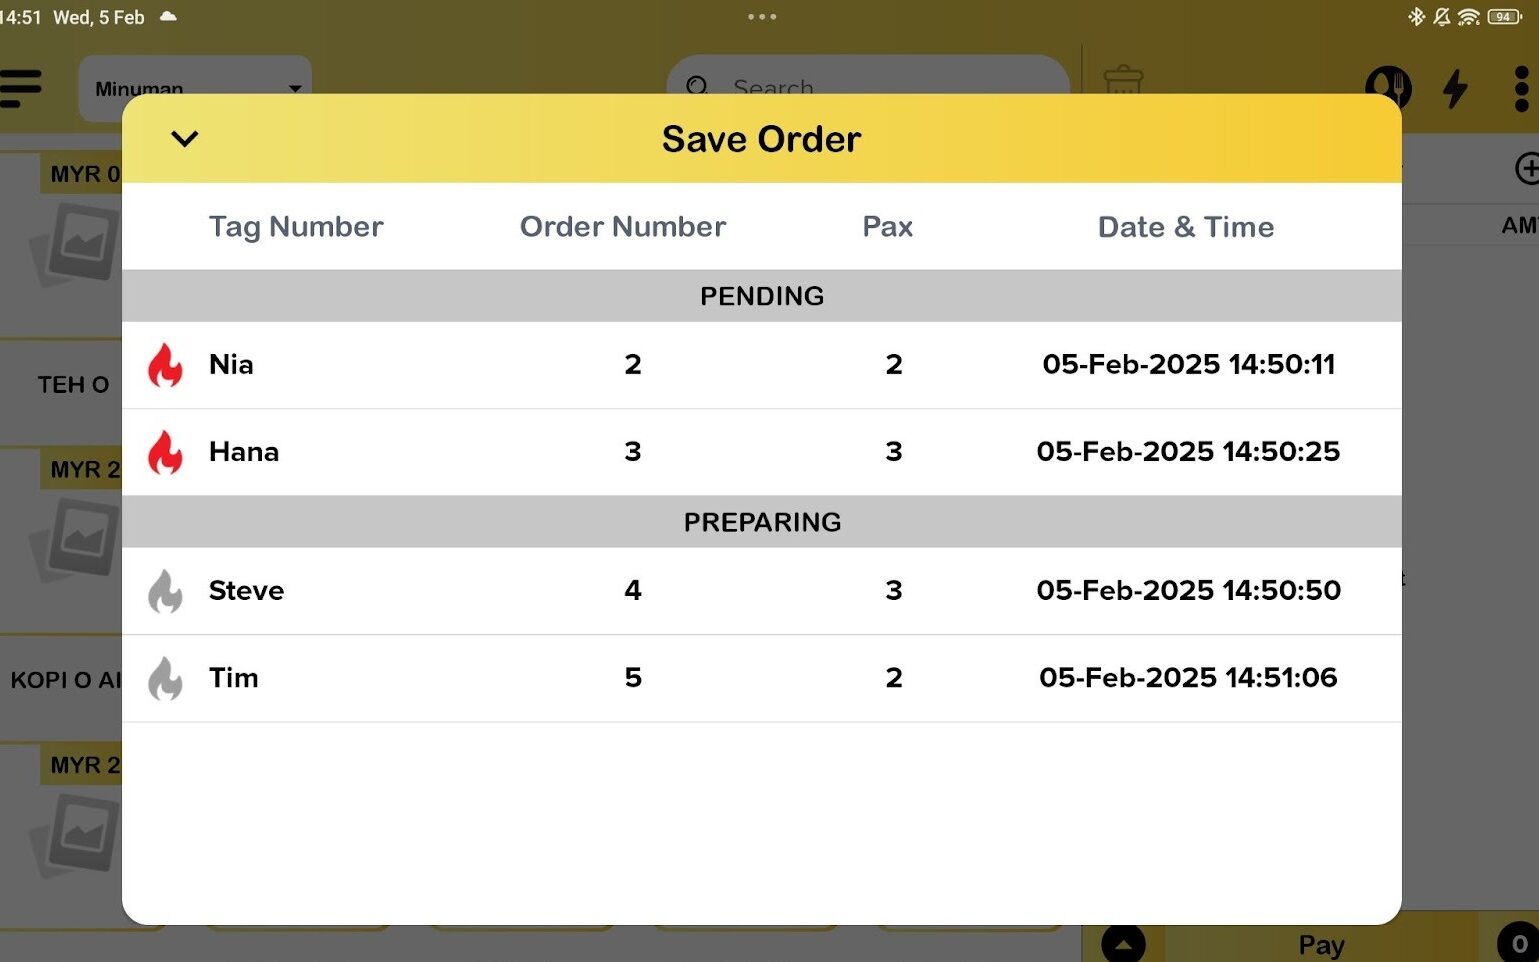Expand the arrow up button near Pay
This screenshot has width=1539, height=962.
tap(1123, 944)
